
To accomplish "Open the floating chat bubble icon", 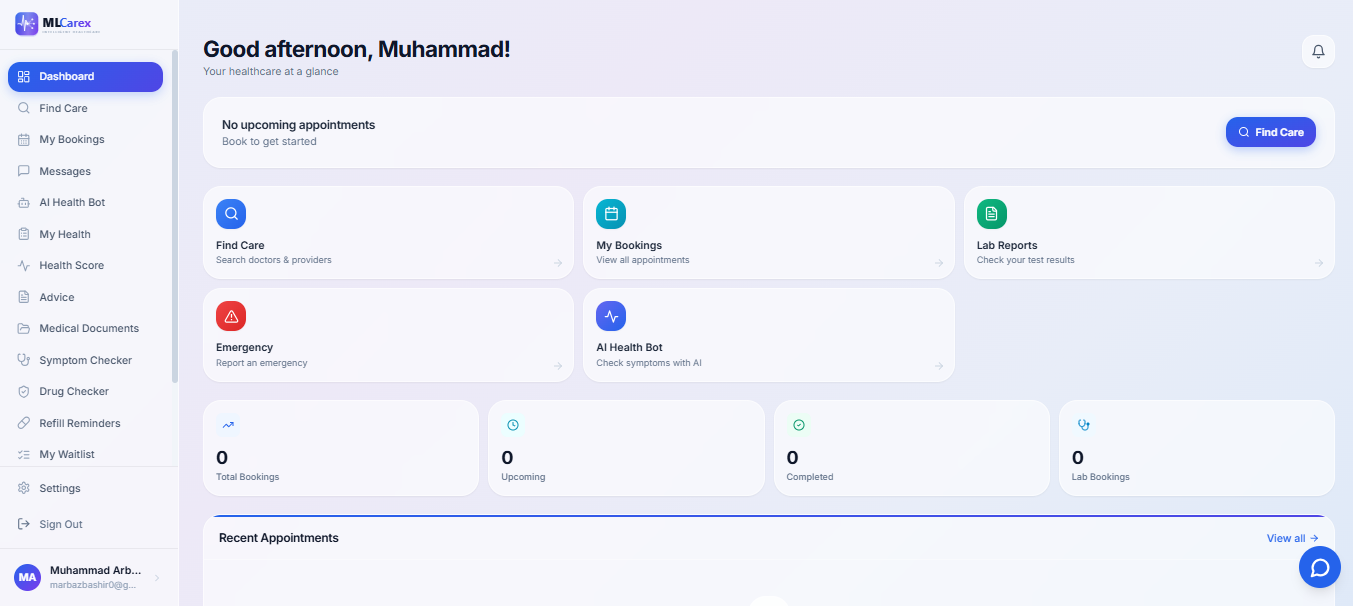I will point(1319,567).
